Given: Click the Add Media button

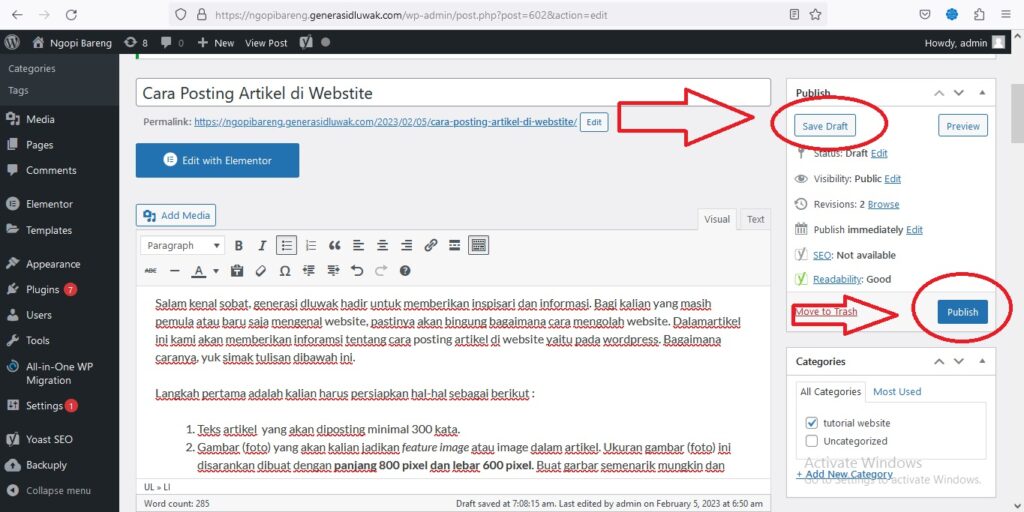Looking at the screenshot, I should click(x=176, y=216).
